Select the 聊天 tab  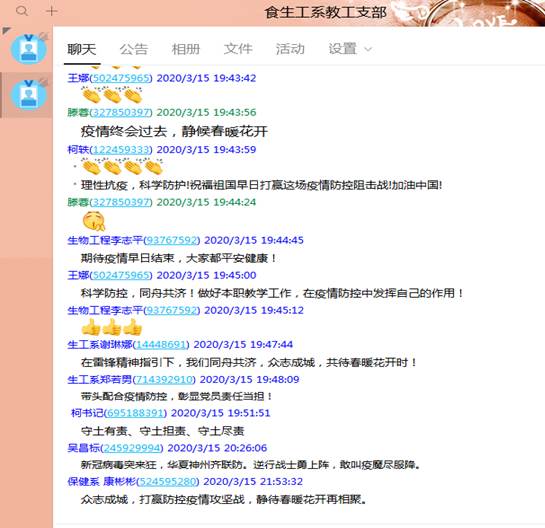82,49
